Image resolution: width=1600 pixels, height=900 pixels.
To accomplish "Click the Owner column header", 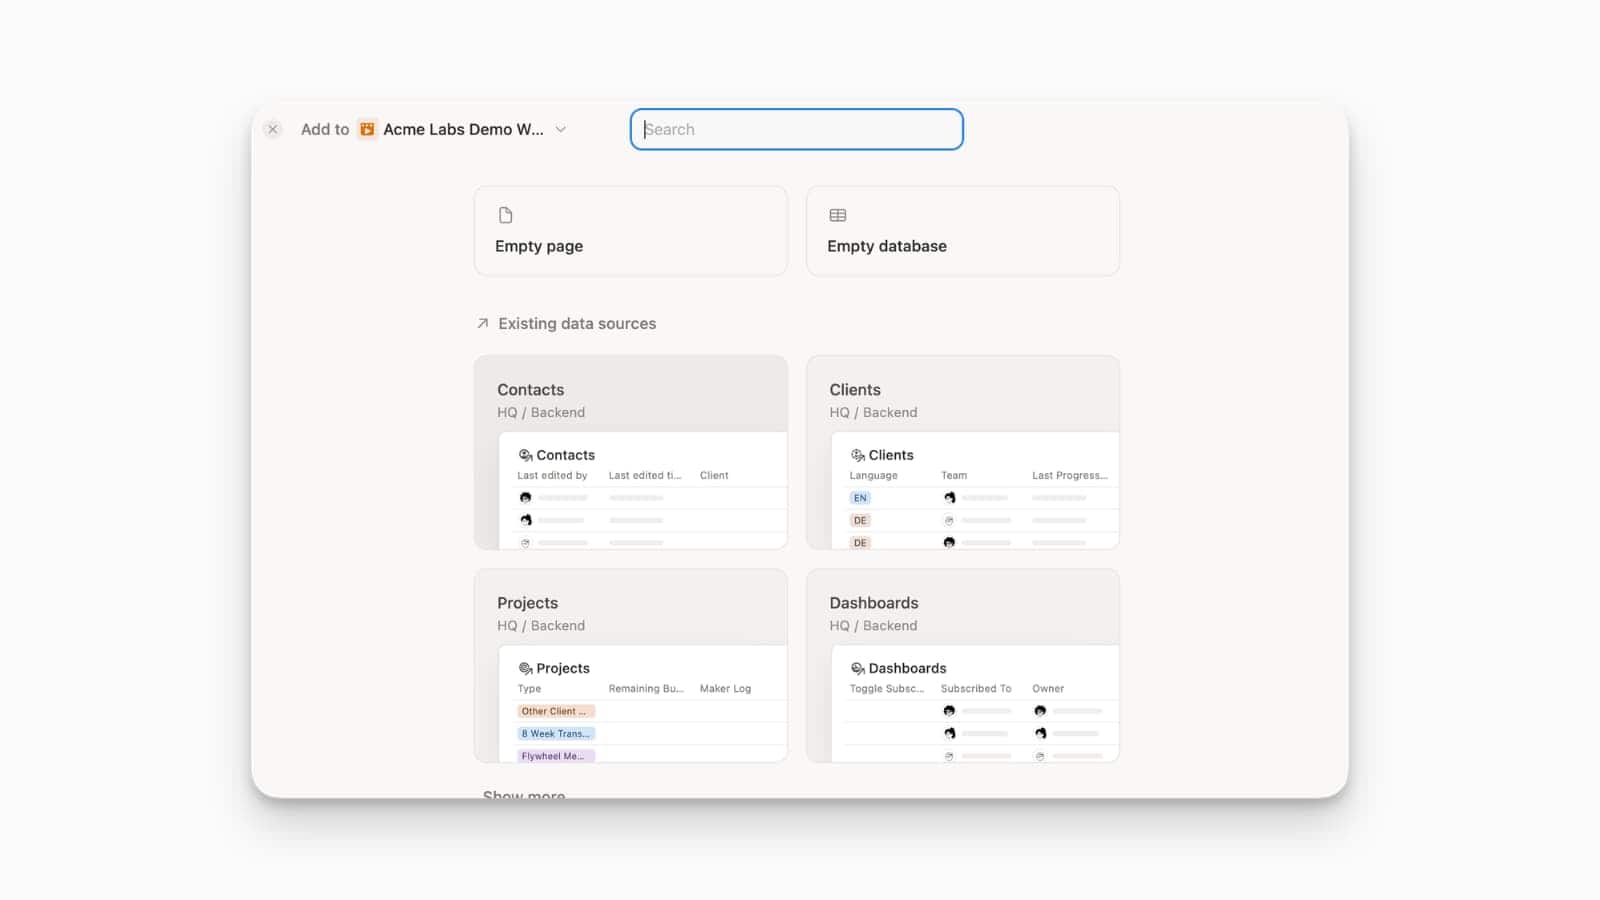I will click(1048, 688).
